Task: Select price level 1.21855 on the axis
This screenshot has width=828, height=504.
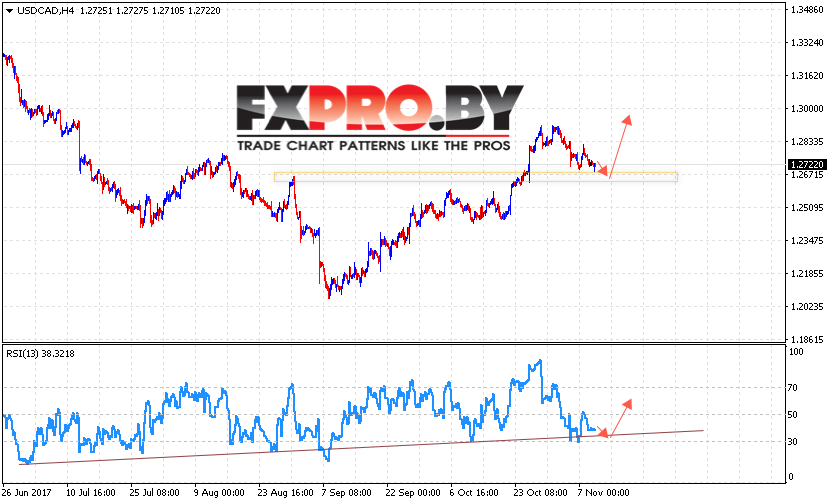Action: 807,274
